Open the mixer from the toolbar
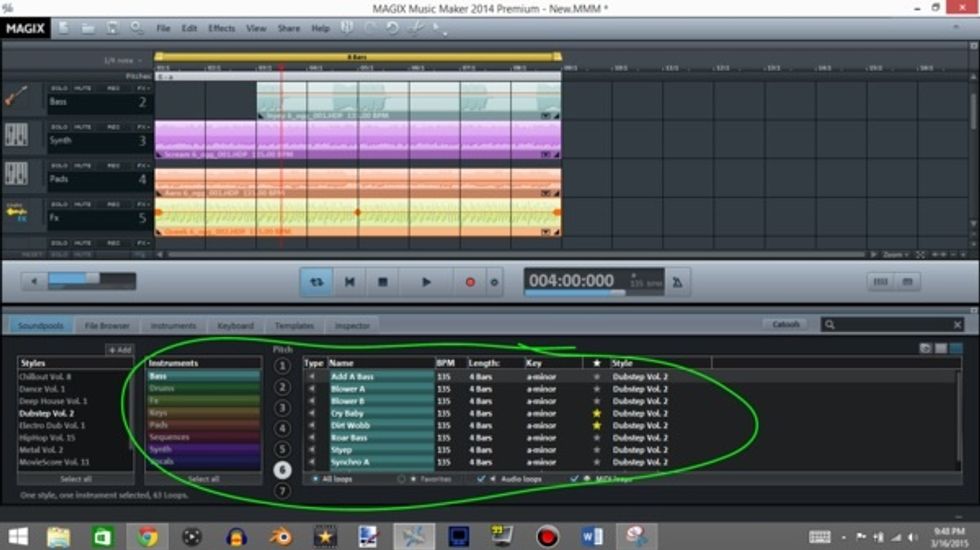The width and height of the screenshot is (980, 550). 347,28
